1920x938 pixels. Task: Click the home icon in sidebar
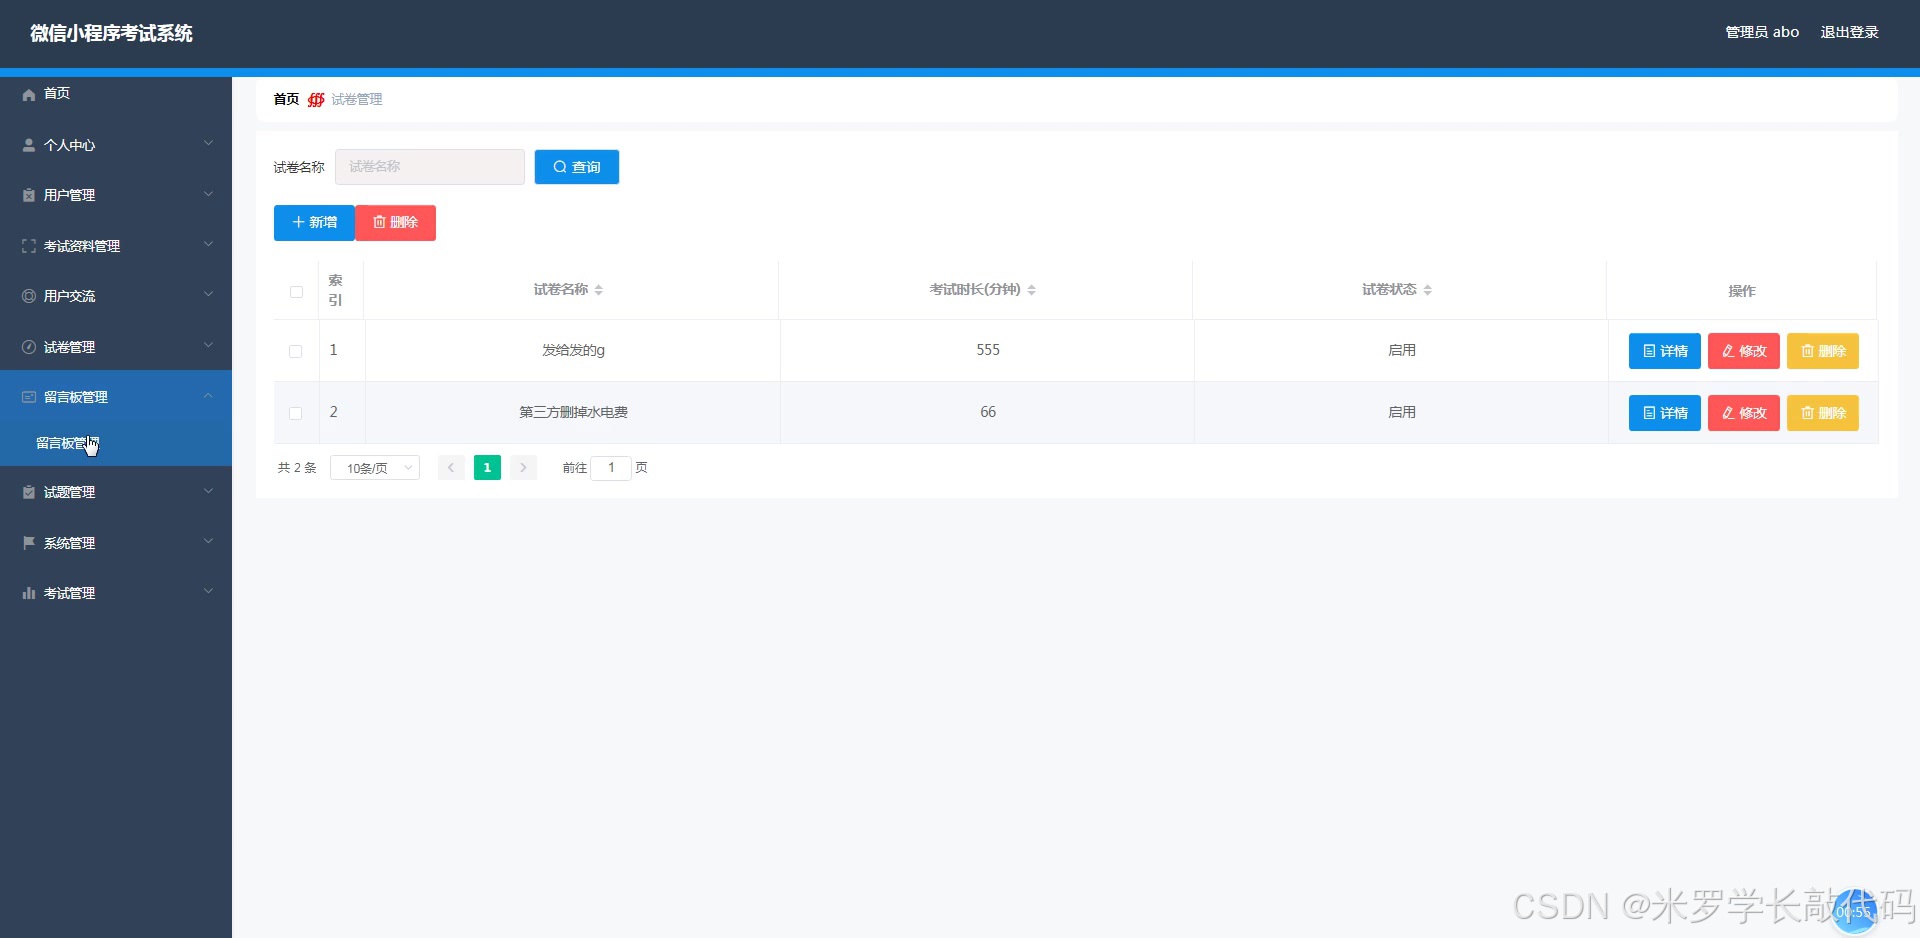(29, 94)
